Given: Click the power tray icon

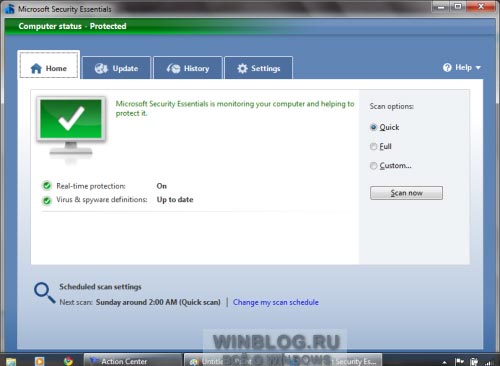Looking at the screenshot, I should pyautogui.click(x=474, y=362).
